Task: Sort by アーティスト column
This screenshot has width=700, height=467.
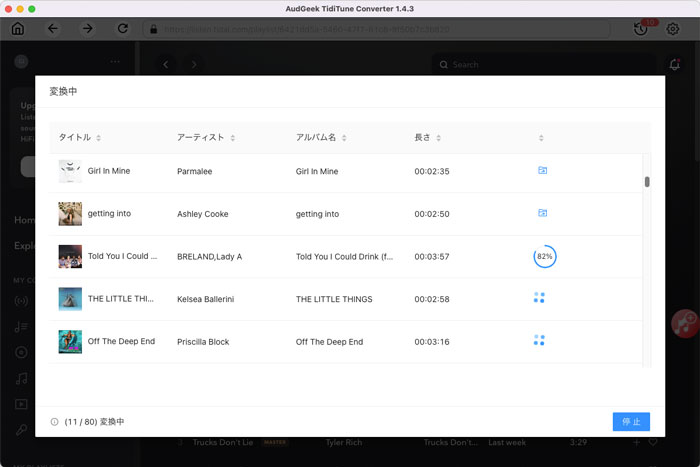Action: coord(233,138)
